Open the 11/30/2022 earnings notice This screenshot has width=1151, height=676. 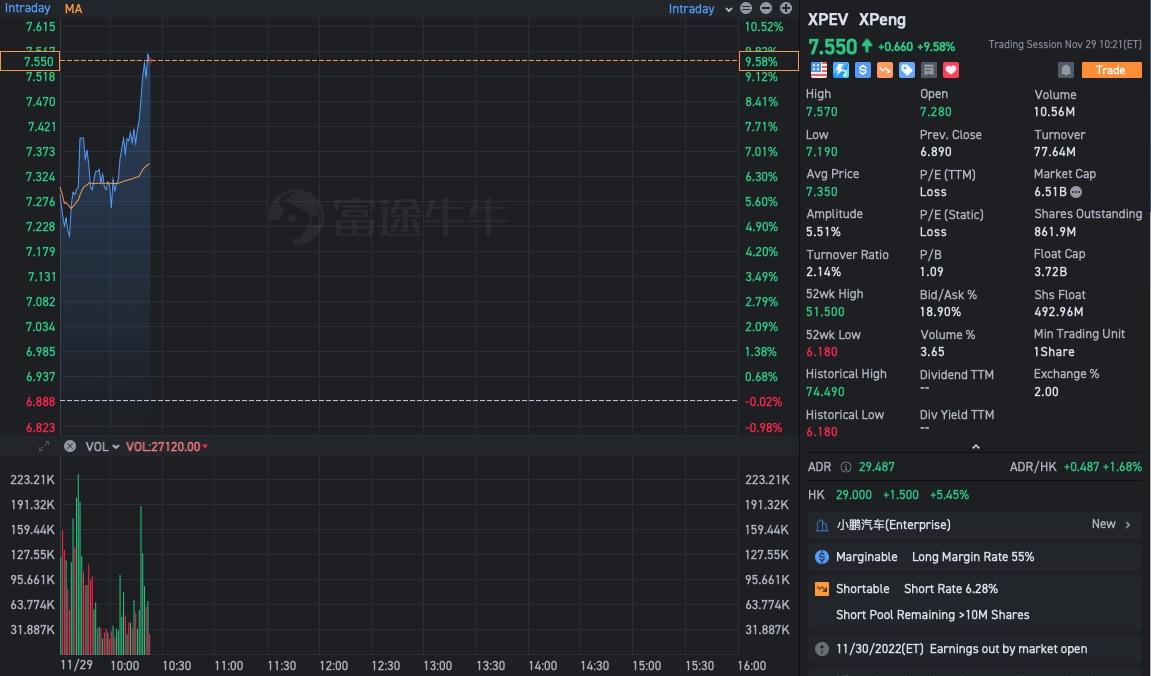point(975,649)
